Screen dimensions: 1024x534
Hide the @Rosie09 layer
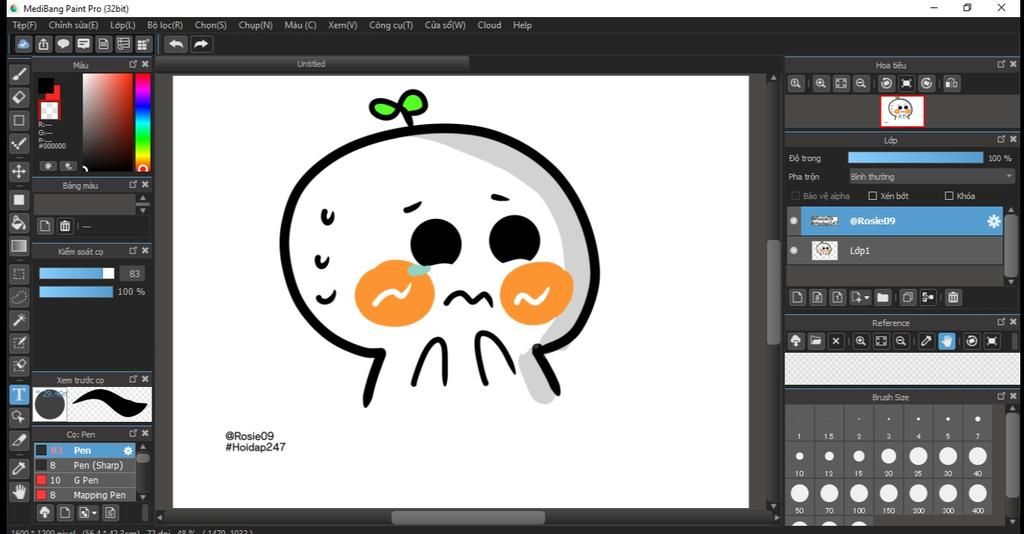793,221
